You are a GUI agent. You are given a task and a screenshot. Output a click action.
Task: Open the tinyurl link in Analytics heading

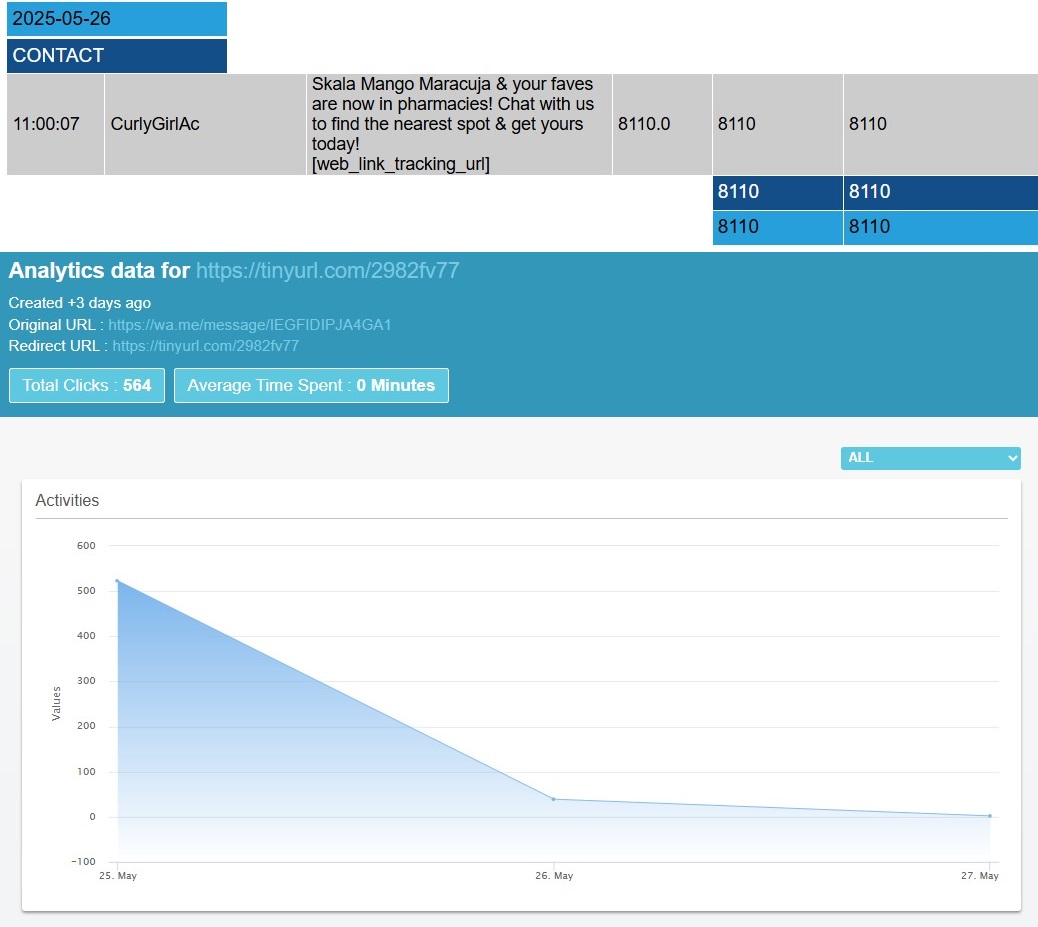point(327,270)
